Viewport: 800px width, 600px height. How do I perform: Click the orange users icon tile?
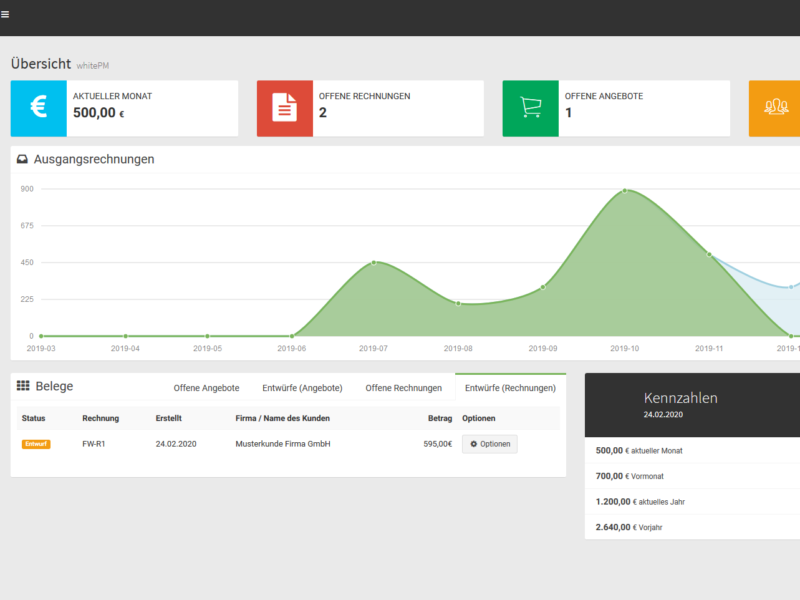tap(774, 108)
